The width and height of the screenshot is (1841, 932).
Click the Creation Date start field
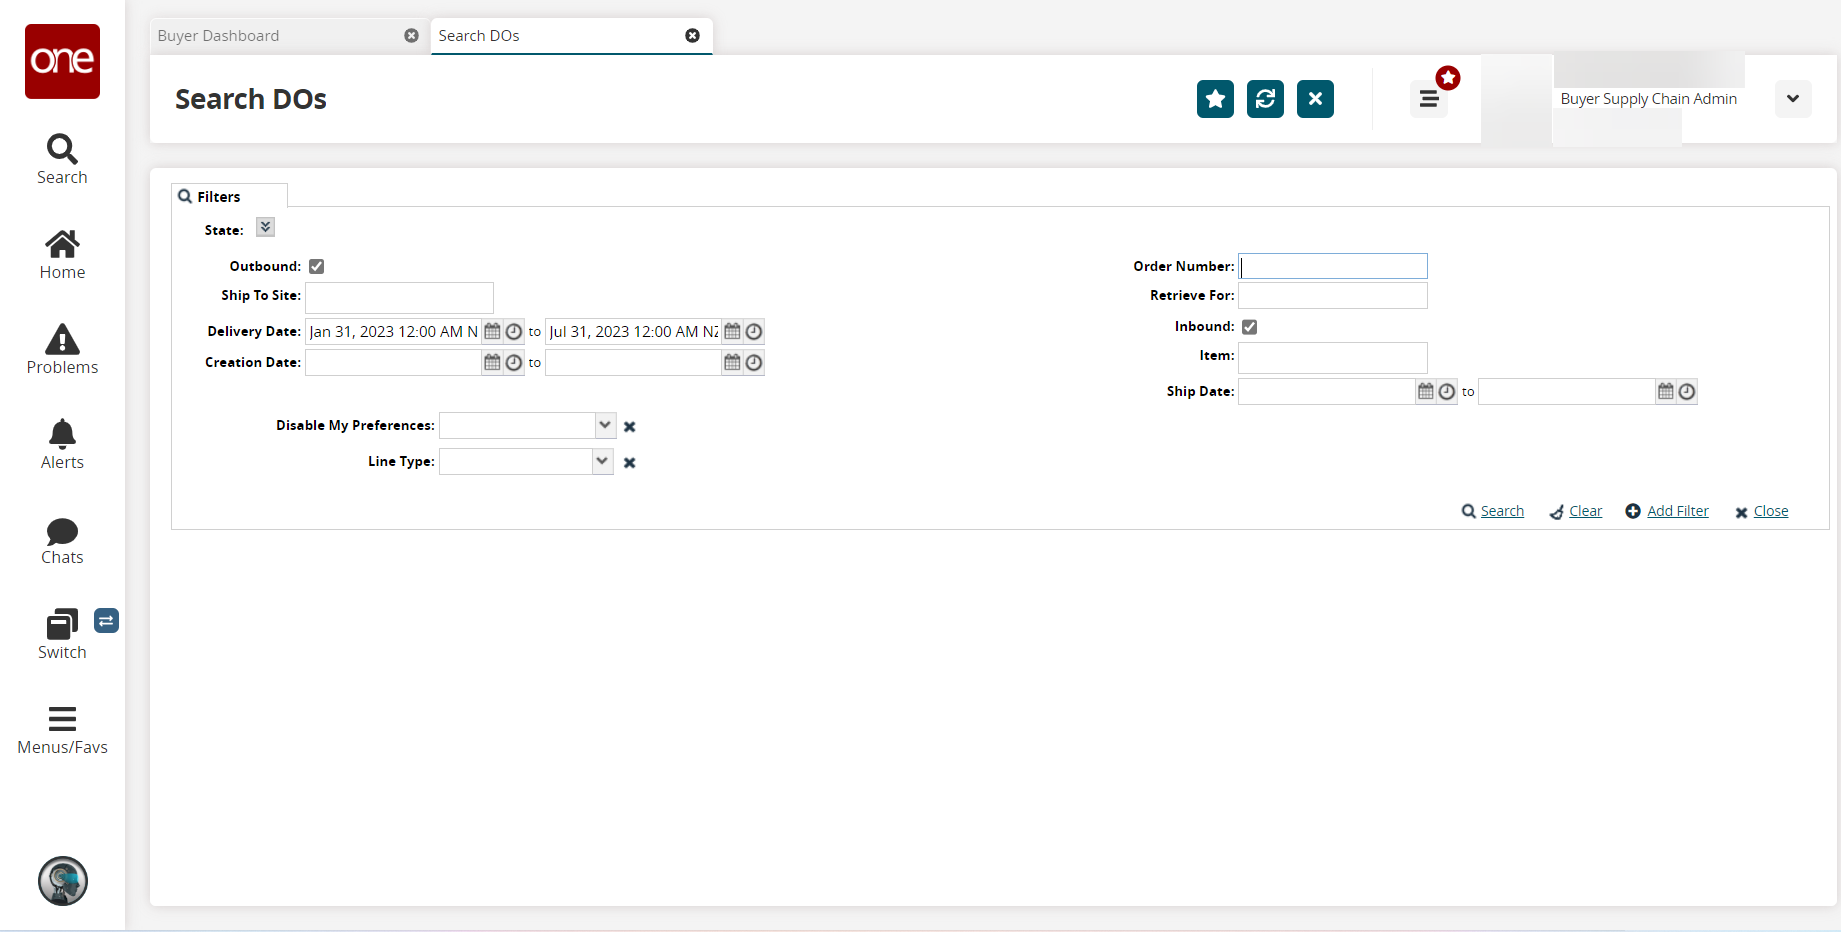point(393,362)
